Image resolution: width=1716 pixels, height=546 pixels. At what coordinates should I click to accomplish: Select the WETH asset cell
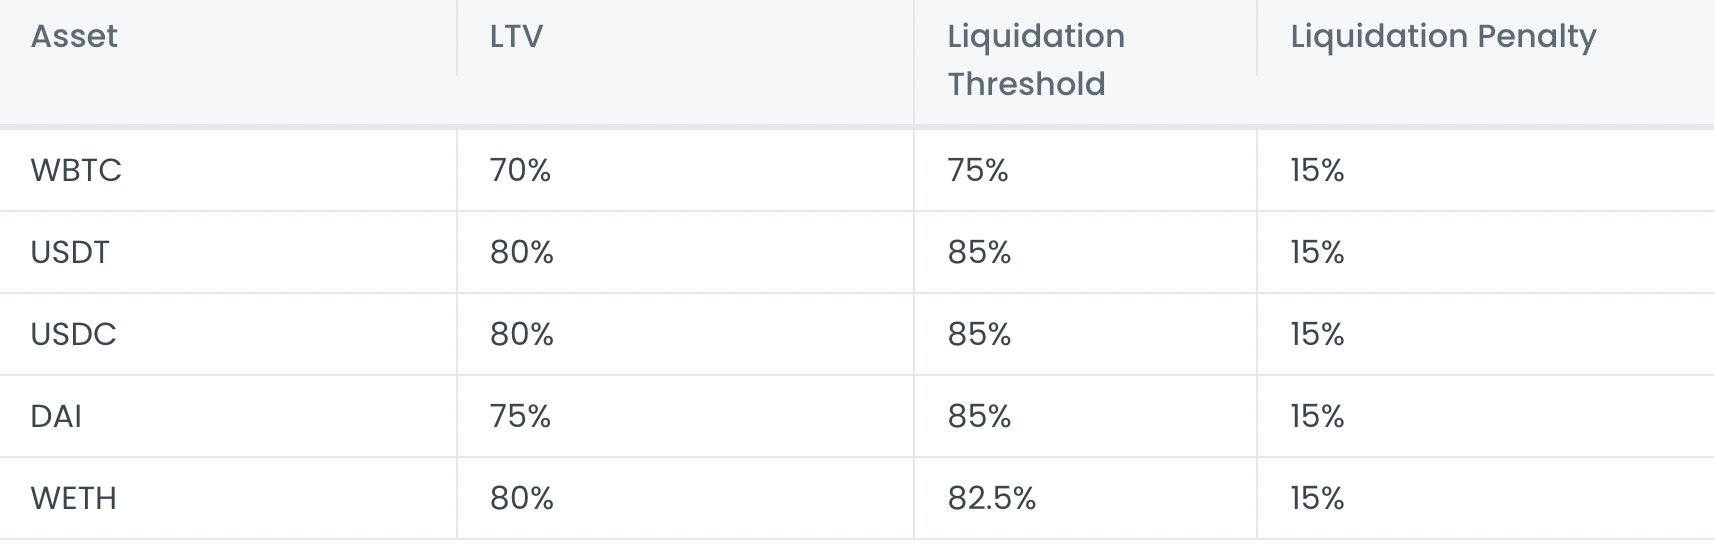(74, 498)
